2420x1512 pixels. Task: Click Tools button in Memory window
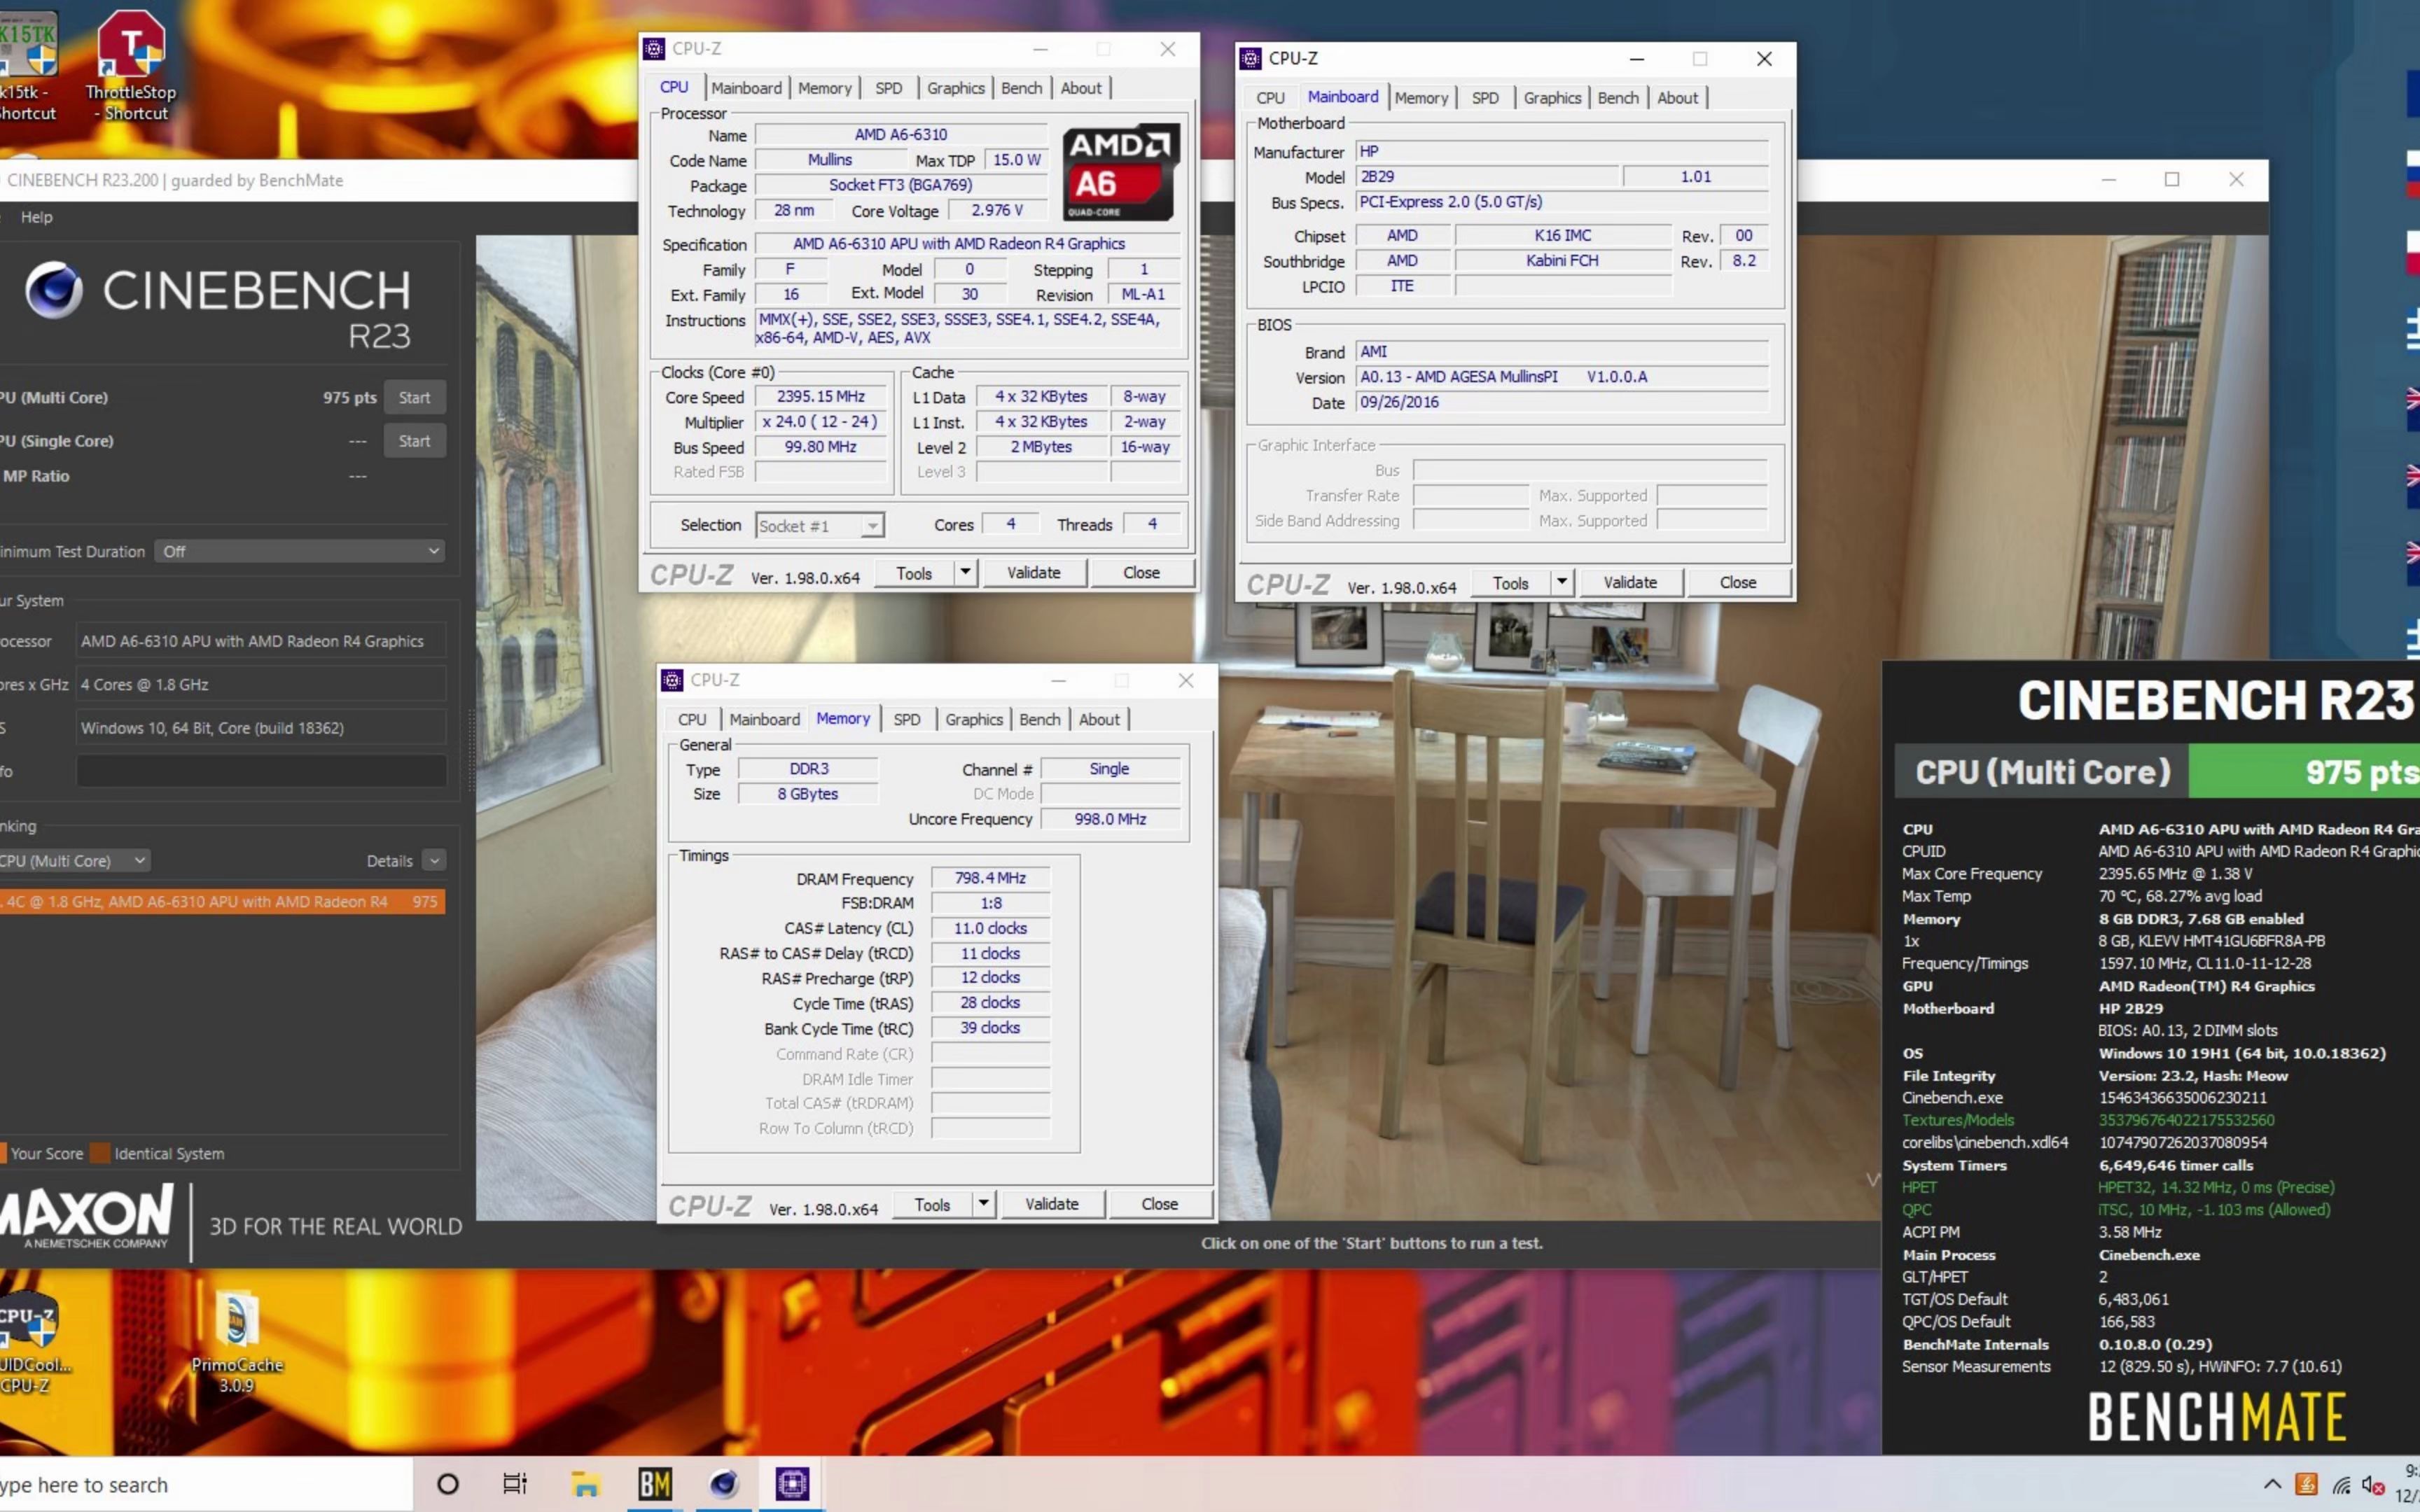coord(932,1204)
